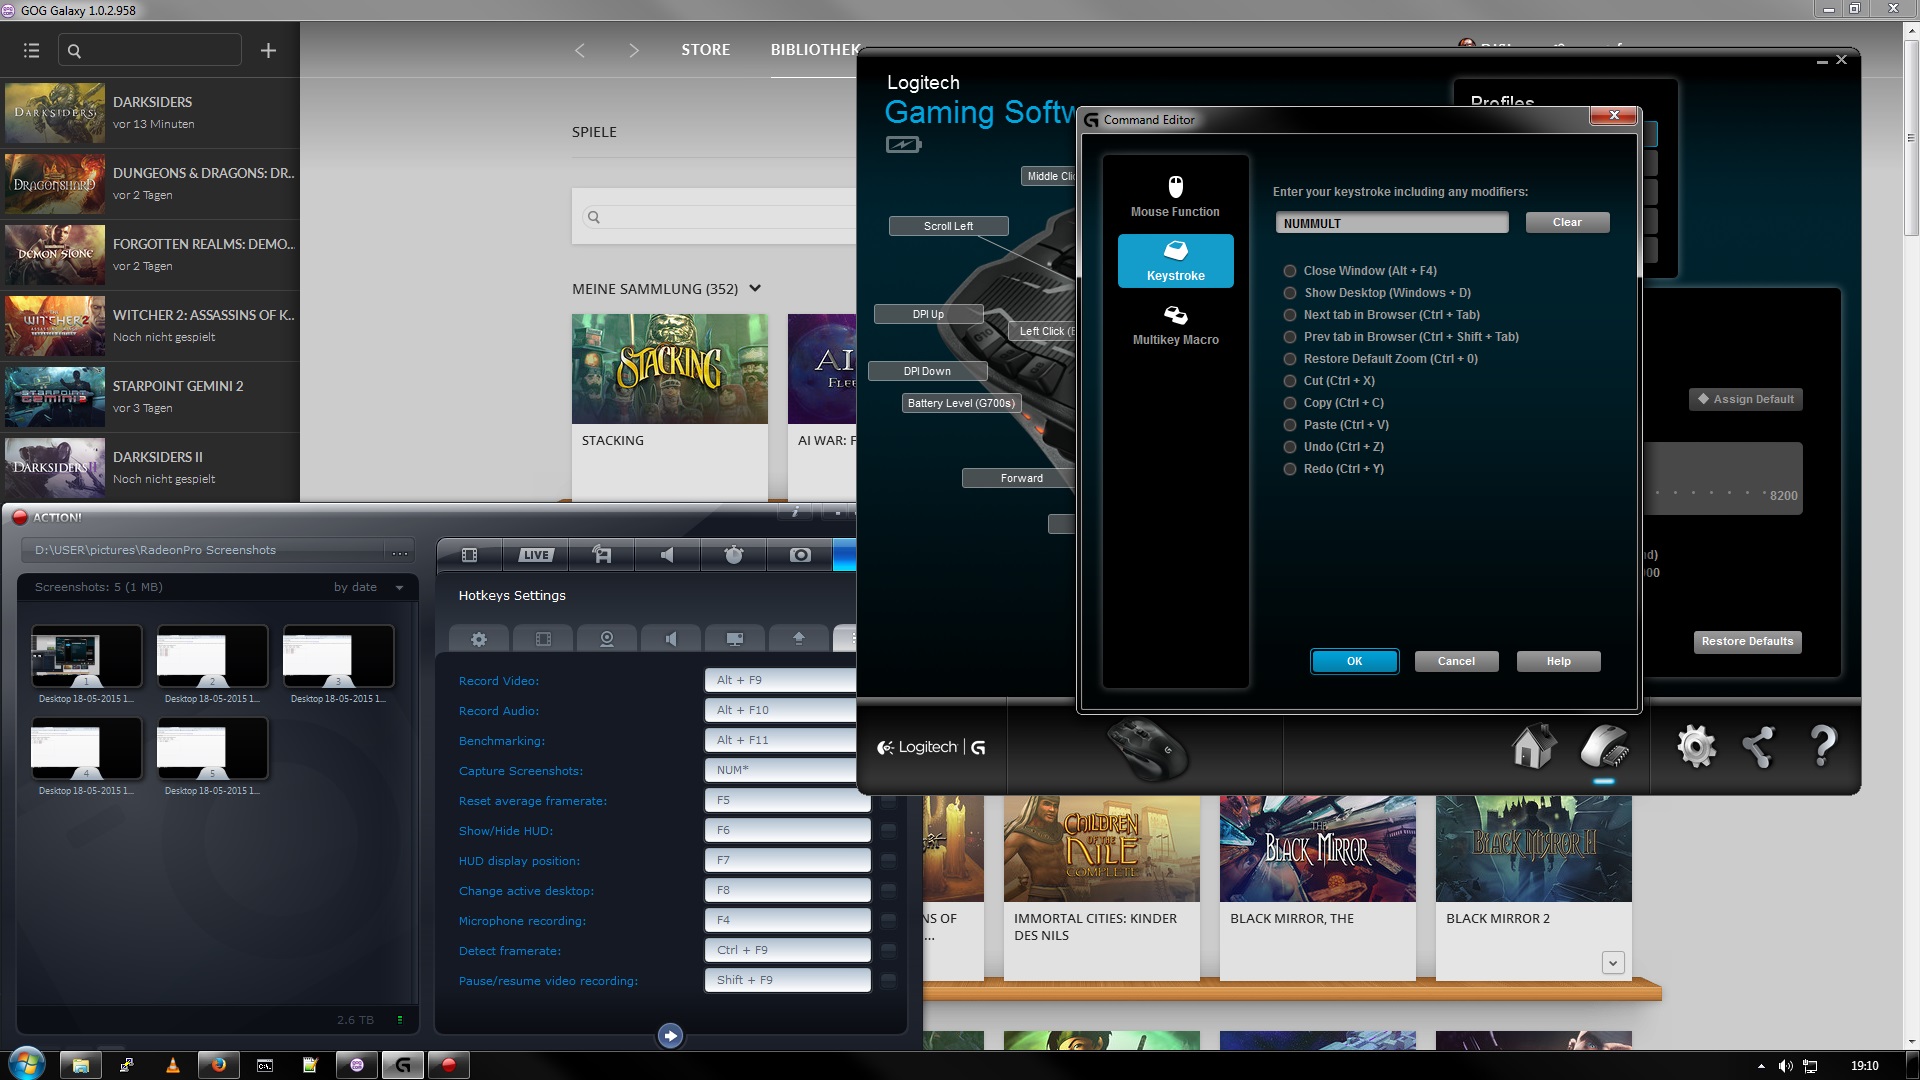Select Next tab in Browser radio
1920x1080 pixels.
point(1290,315)
